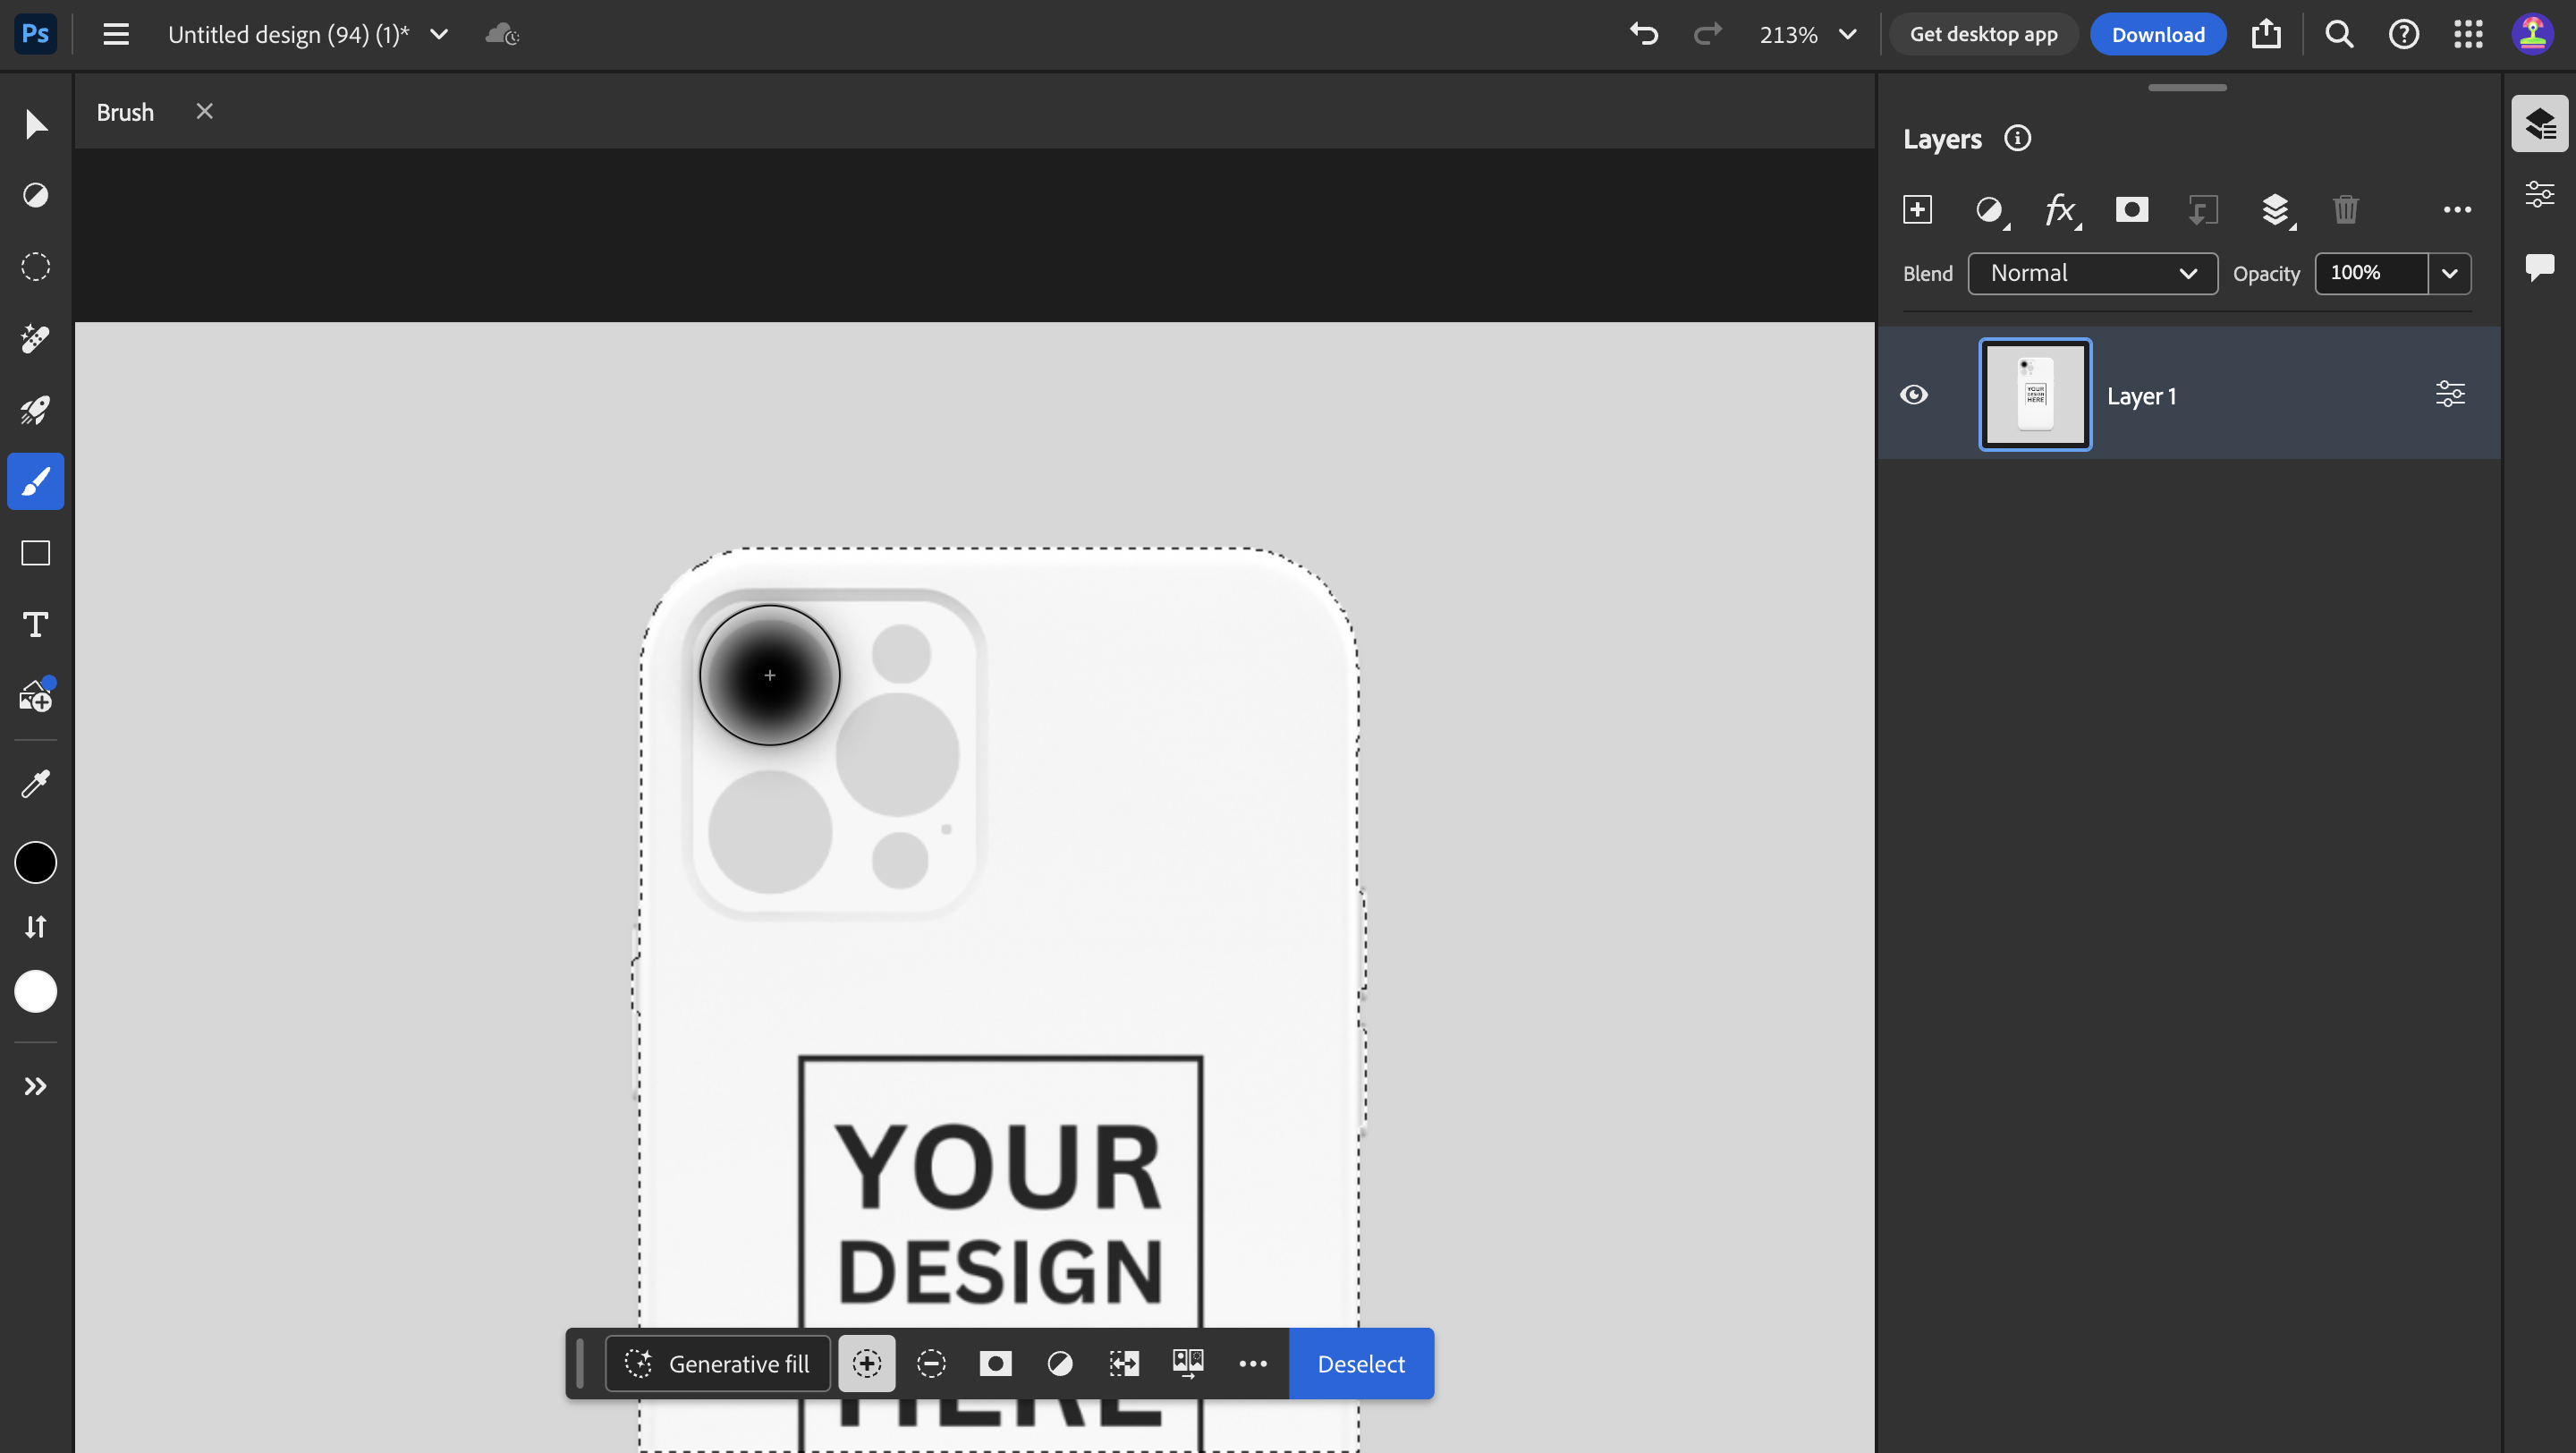
Task: Open the Eyedropper tool
Action: [x=35, y=783]
